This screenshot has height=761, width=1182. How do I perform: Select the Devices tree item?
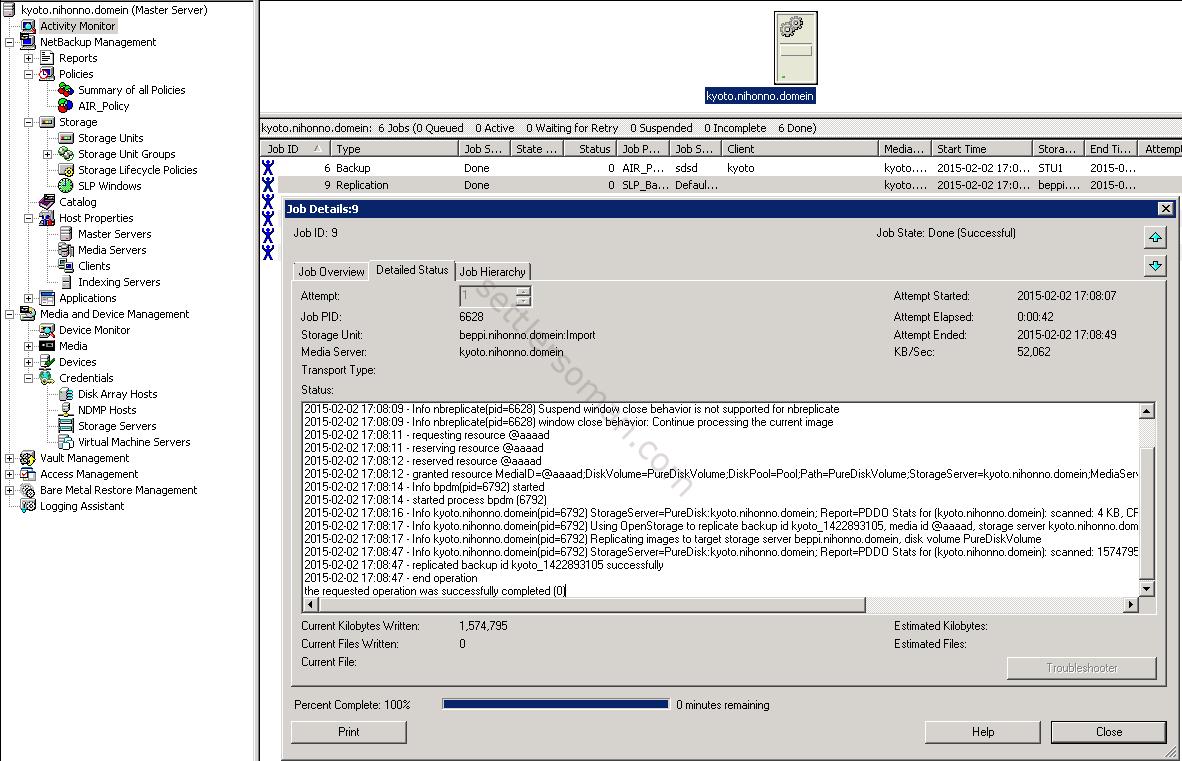tap(78, 362)
